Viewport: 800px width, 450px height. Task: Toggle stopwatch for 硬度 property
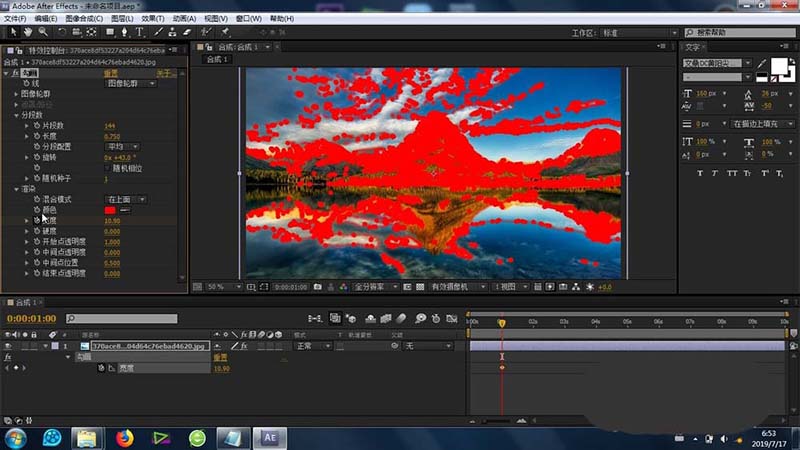(38, 231)
